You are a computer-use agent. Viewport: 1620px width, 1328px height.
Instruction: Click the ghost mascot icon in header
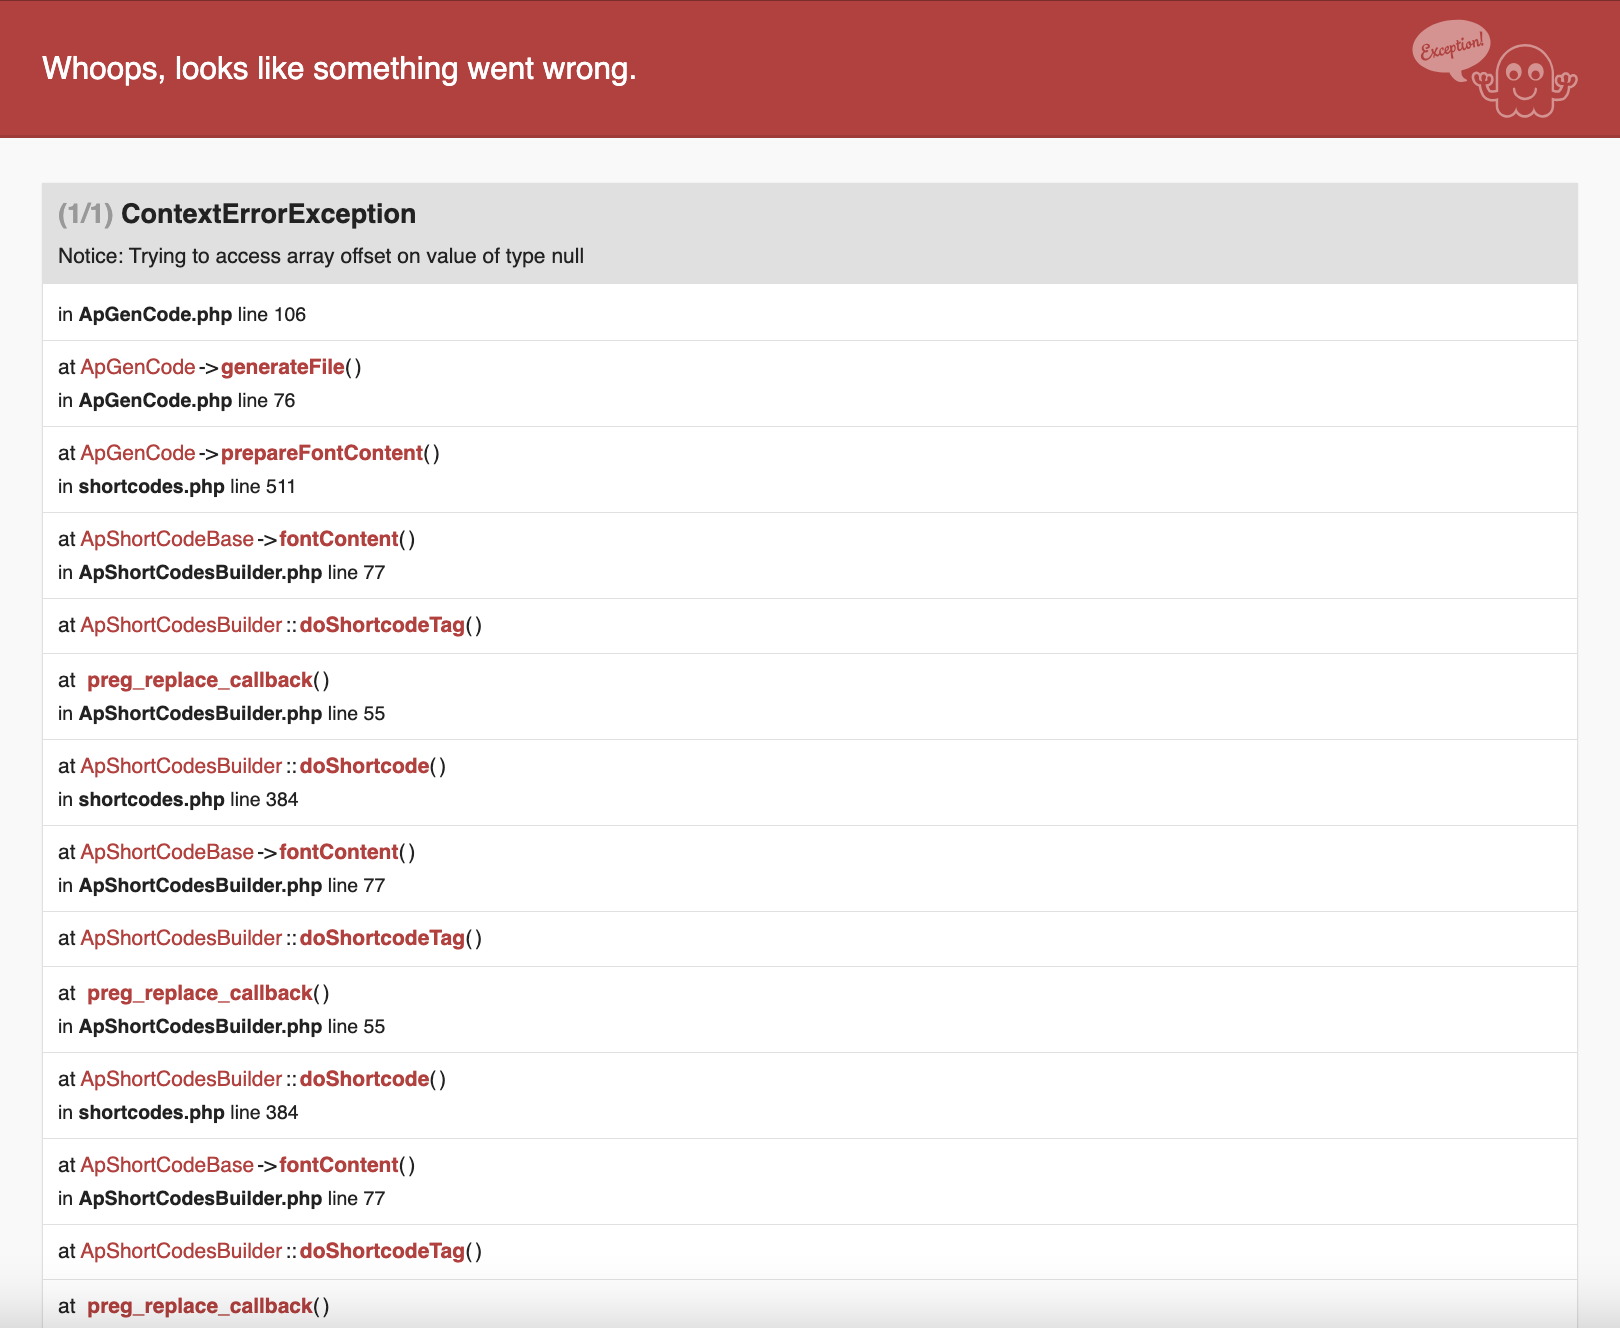tap(1525, 82)
